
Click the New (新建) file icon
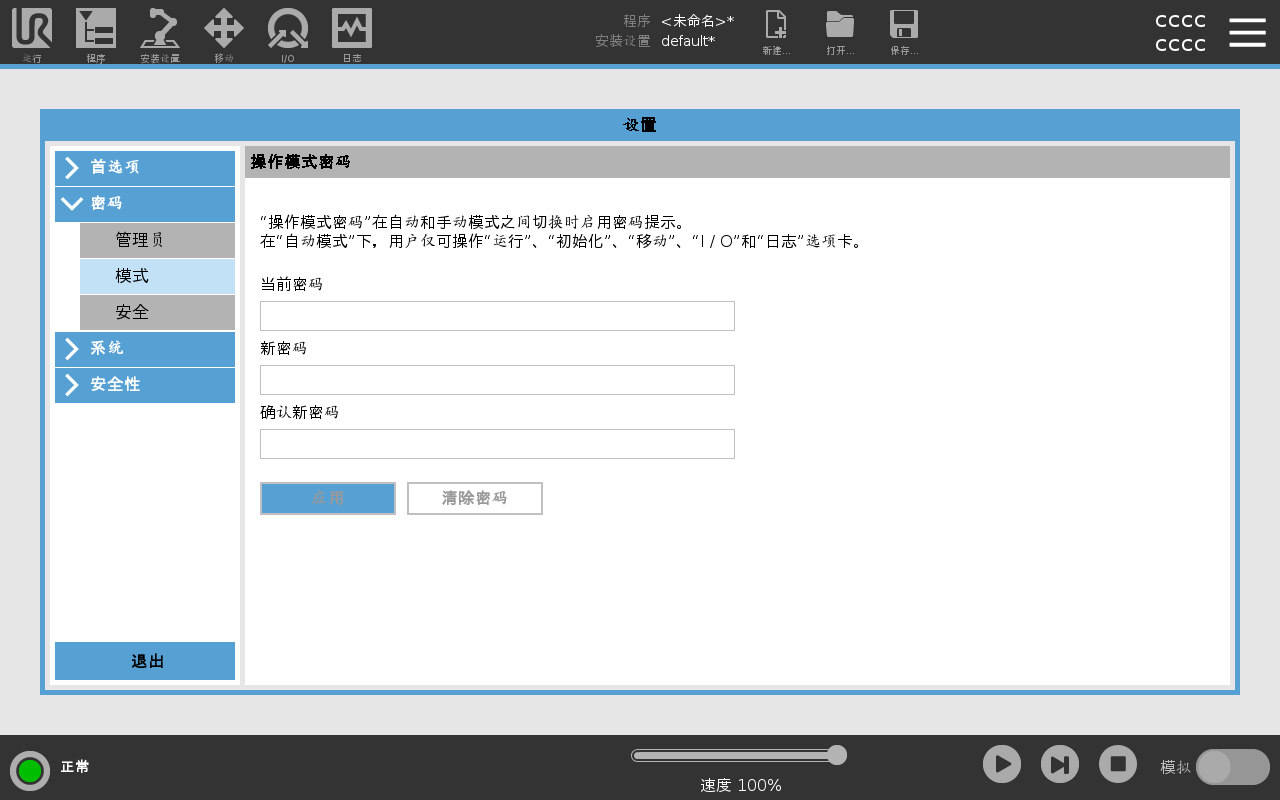click(776, 27)
